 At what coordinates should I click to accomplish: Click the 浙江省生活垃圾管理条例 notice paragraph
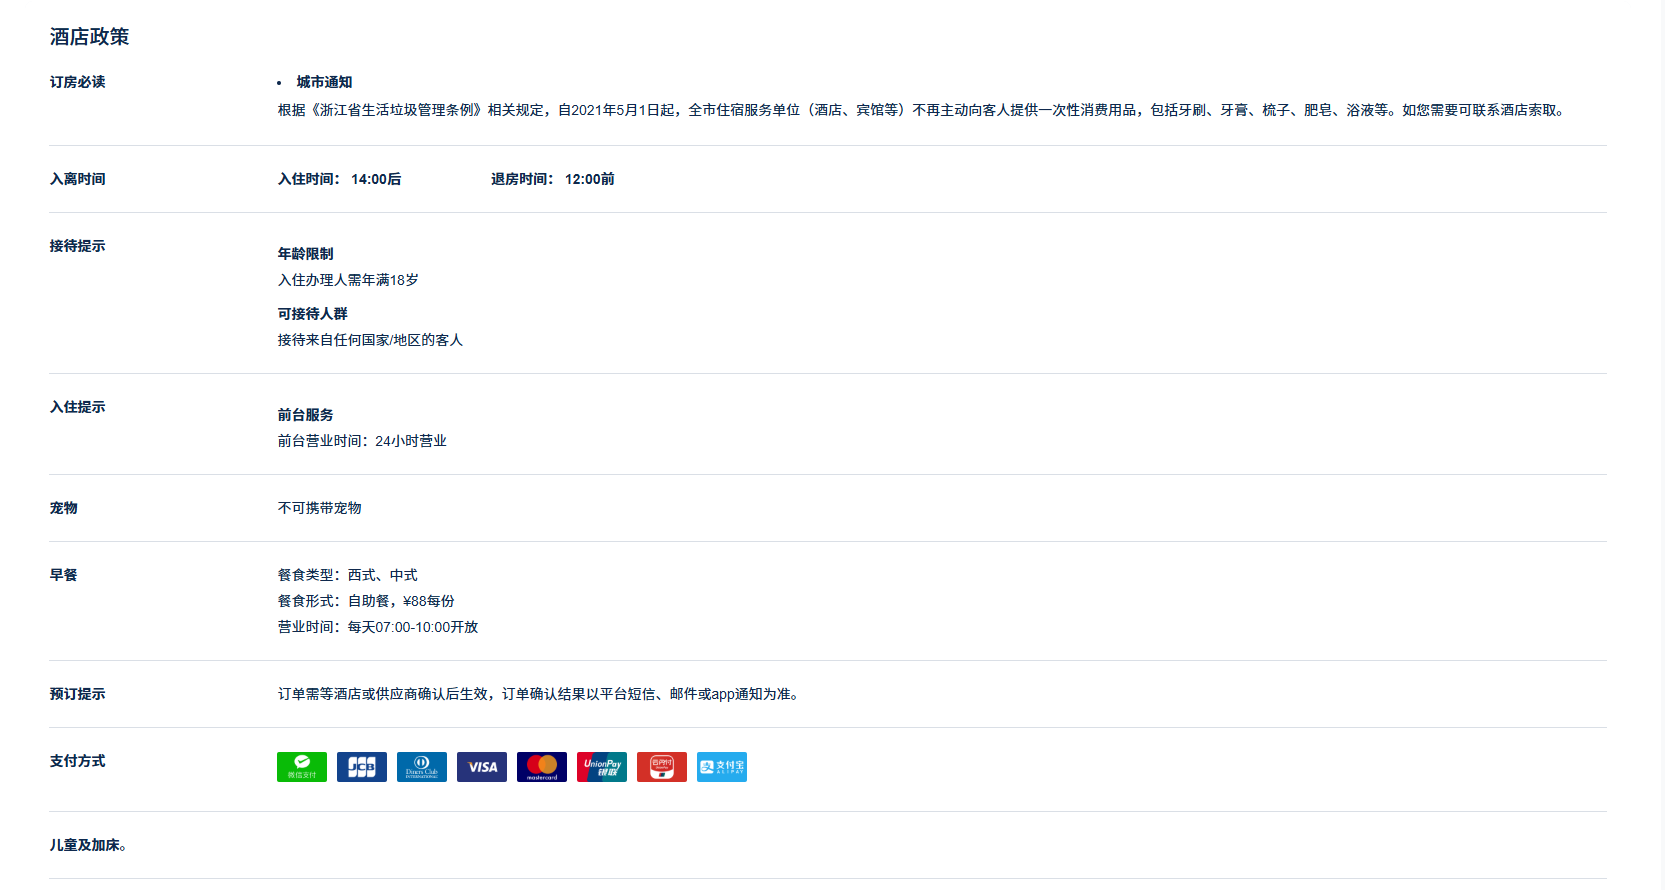tap(924, 110)
